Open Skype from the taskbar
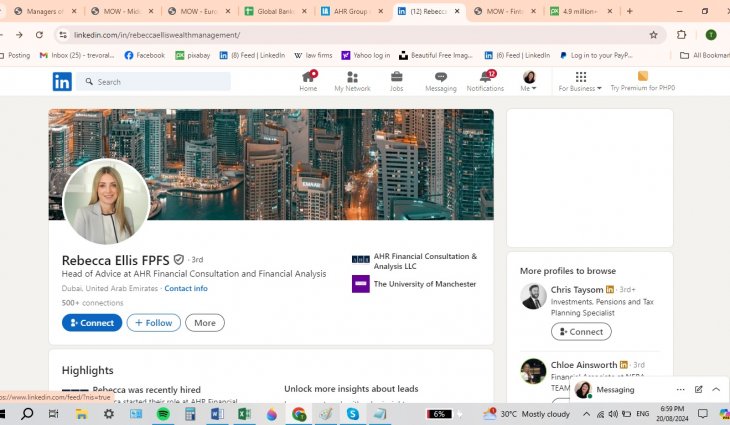The height and width of the screenshot is (425, 730). tap(352, 414)
